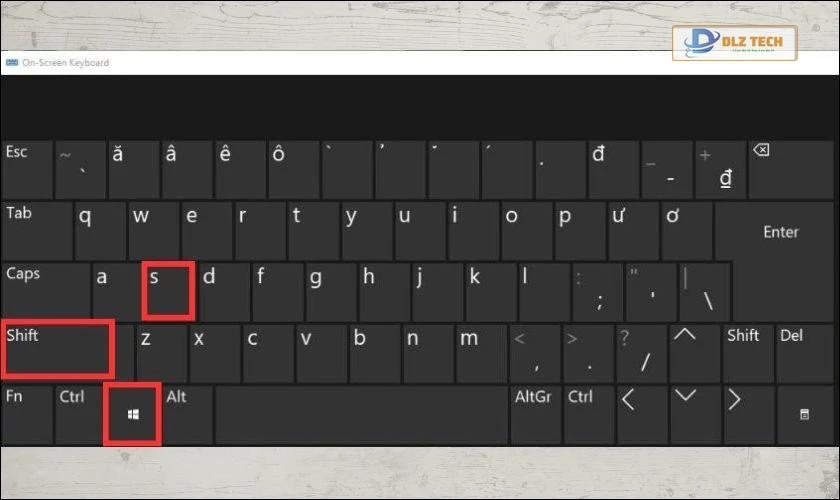Click the down arrow key
The image size is (840, 500).
click(694, 415)
